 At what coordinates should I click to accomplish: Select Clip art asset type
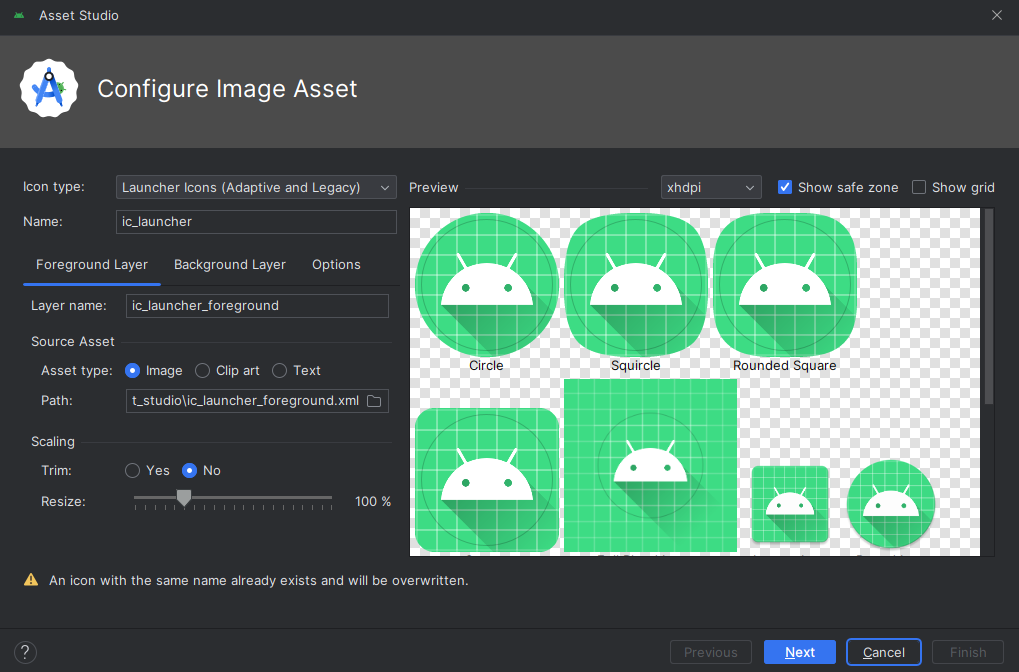click(227, 370)
